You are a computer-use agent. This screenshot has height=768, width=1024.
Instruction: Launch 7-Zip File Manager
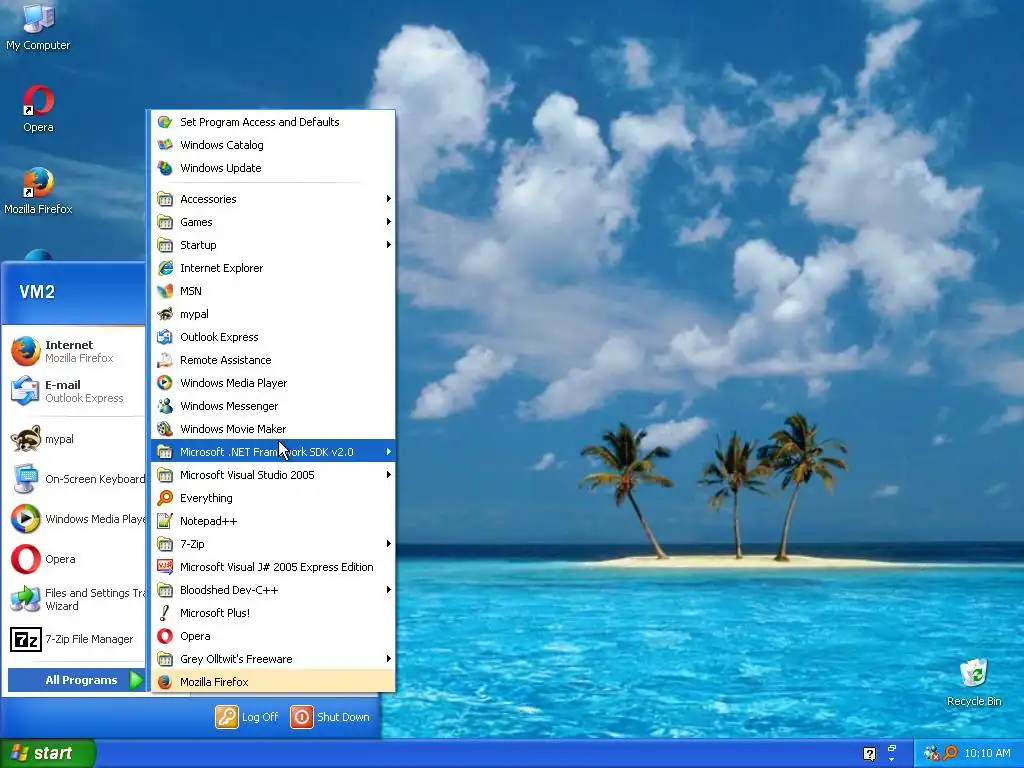tap(76, 639)
